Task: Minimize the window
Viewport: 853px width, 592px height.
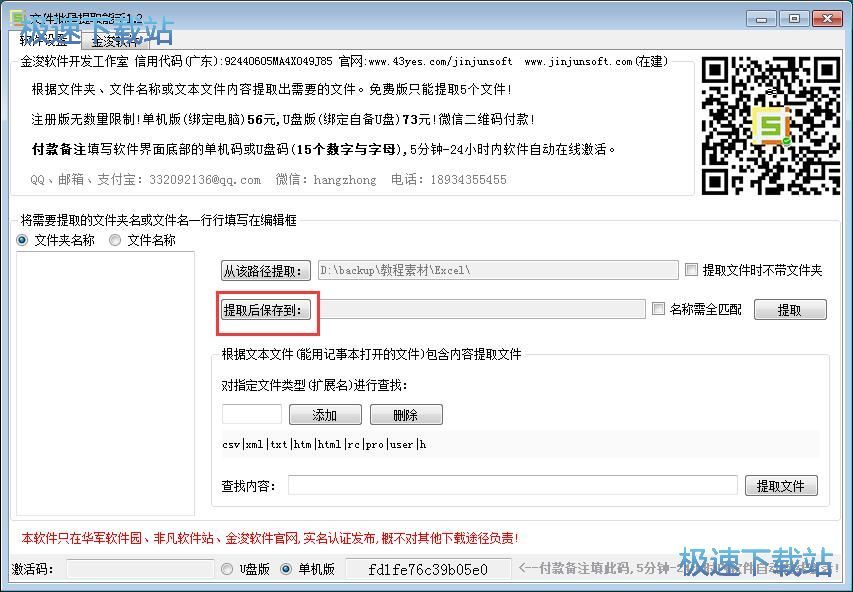Action: pyautogui.click(x=761, y=19)
